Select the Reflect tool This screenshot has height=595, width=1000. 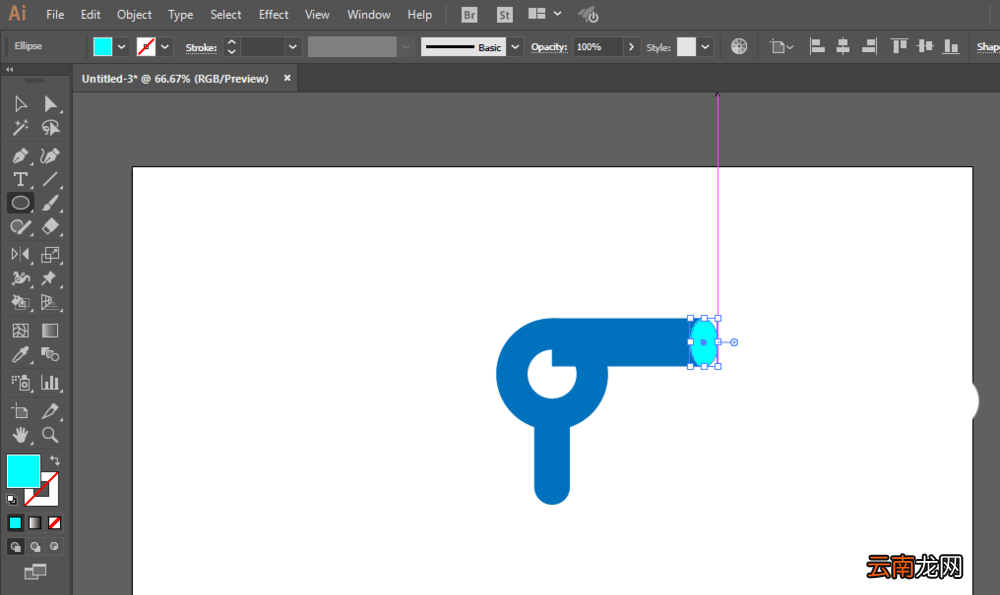click(20, 254)
